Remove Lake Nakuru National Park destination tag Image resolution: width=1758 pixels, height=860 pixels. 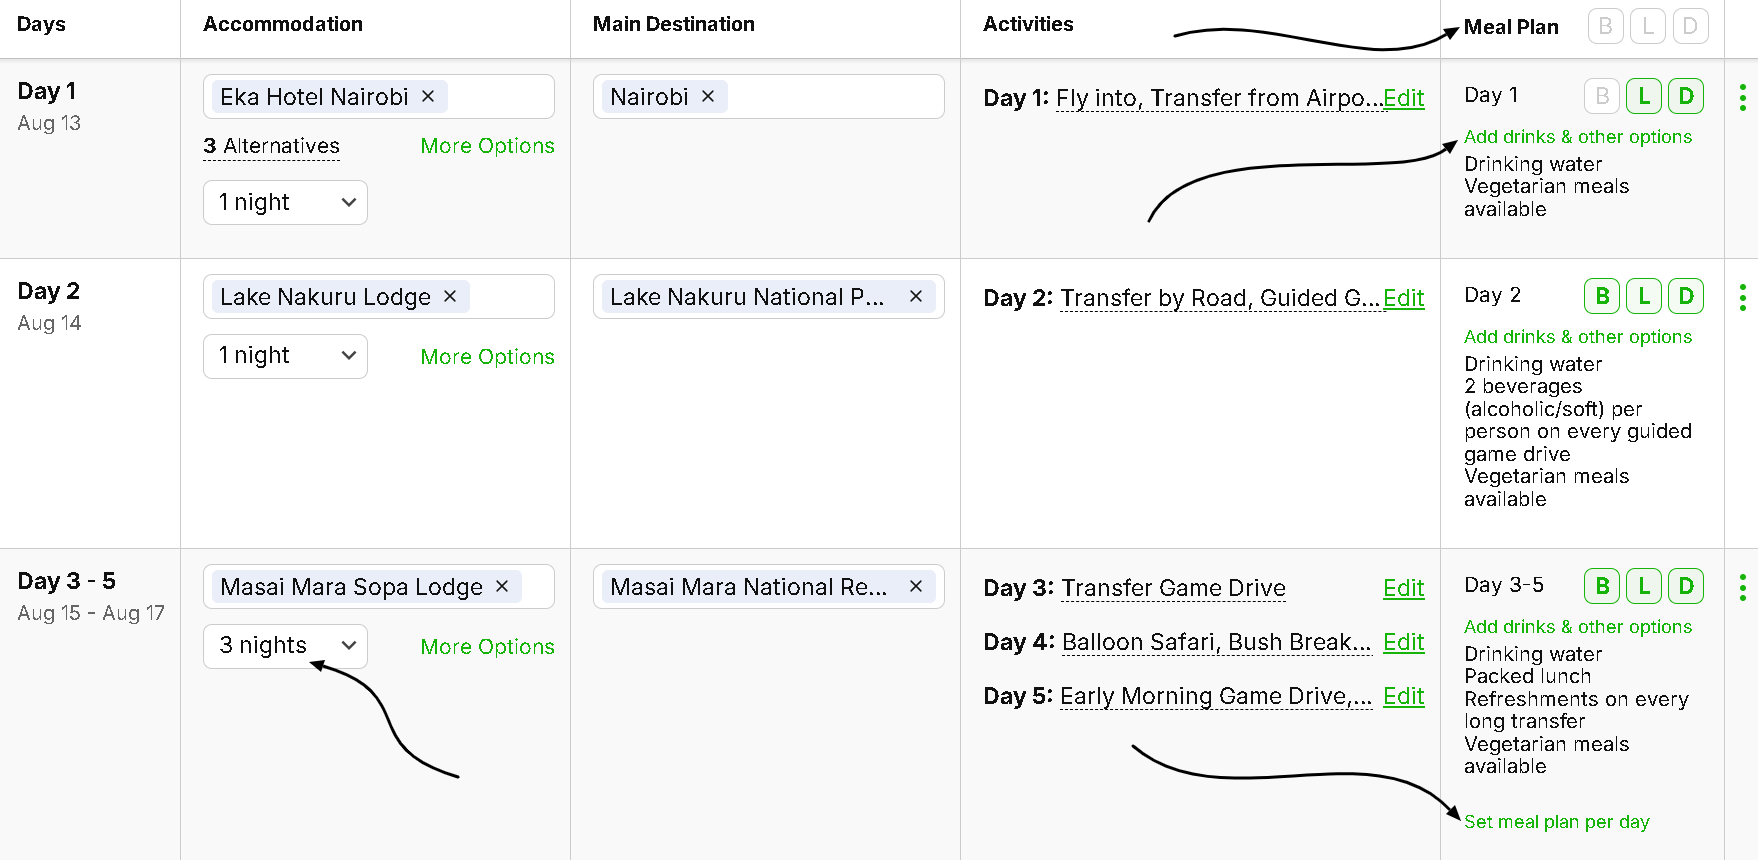point(915,296)
